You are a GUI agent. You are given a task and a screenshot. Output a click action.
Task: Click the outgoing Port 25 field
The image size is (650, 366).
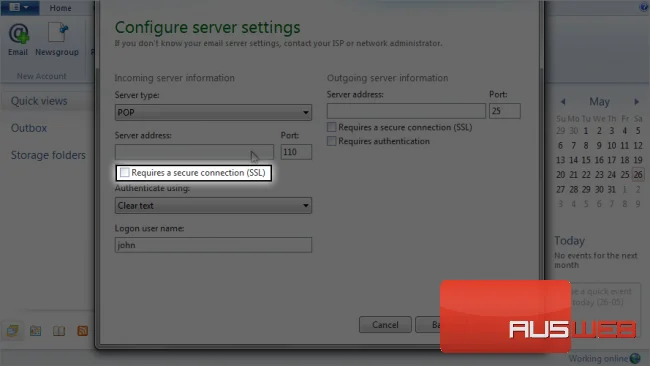(504, 111)
